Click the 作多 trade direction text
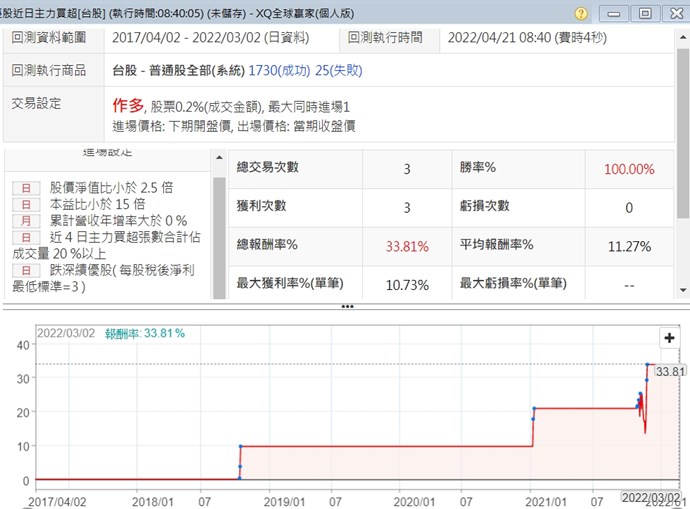The height and width of the screenshot is (509, 690). (128, 105)
